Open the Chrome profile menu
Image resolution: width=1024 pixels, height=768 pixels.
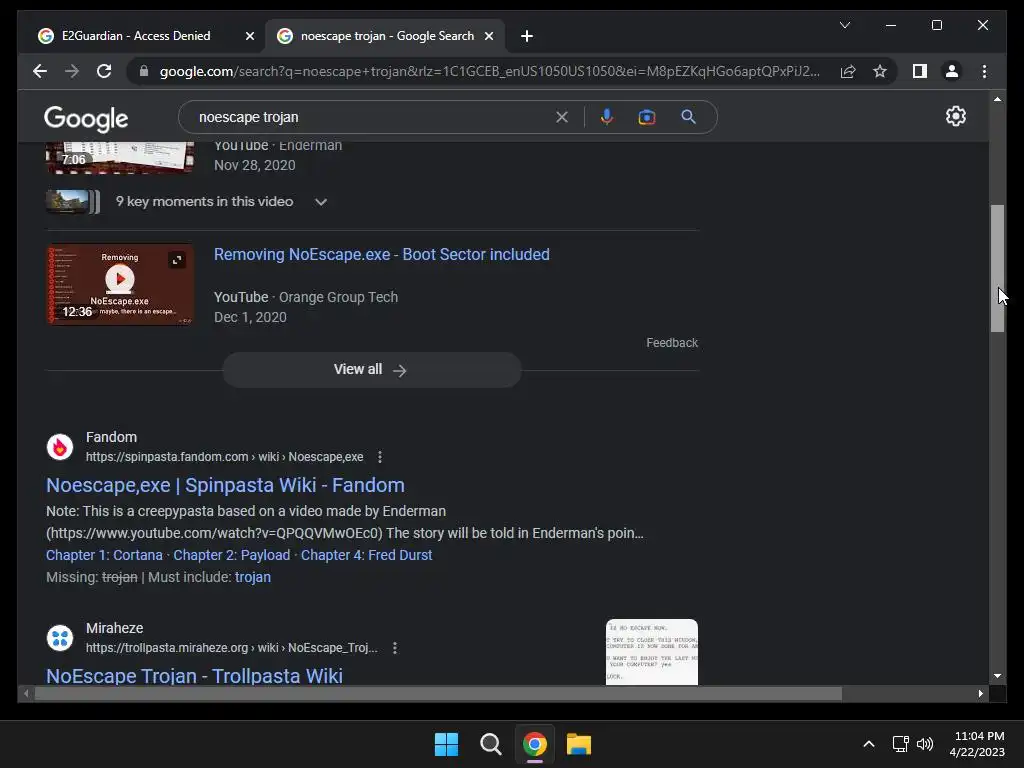point(952,71)
